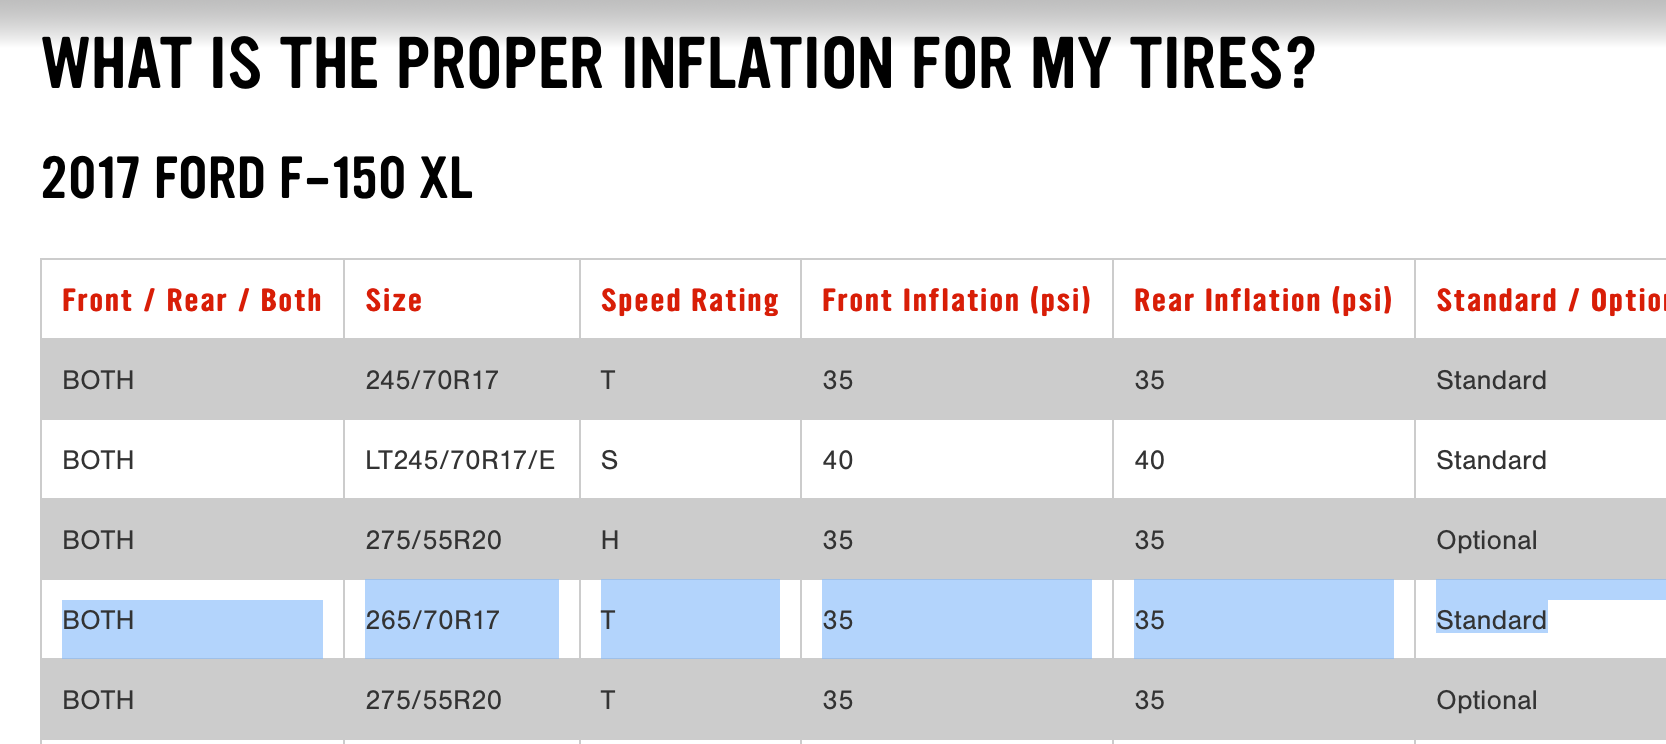Click the 2017 Ford F-150 XL heading
This screenshot has height=744, width=1666.
257,179
